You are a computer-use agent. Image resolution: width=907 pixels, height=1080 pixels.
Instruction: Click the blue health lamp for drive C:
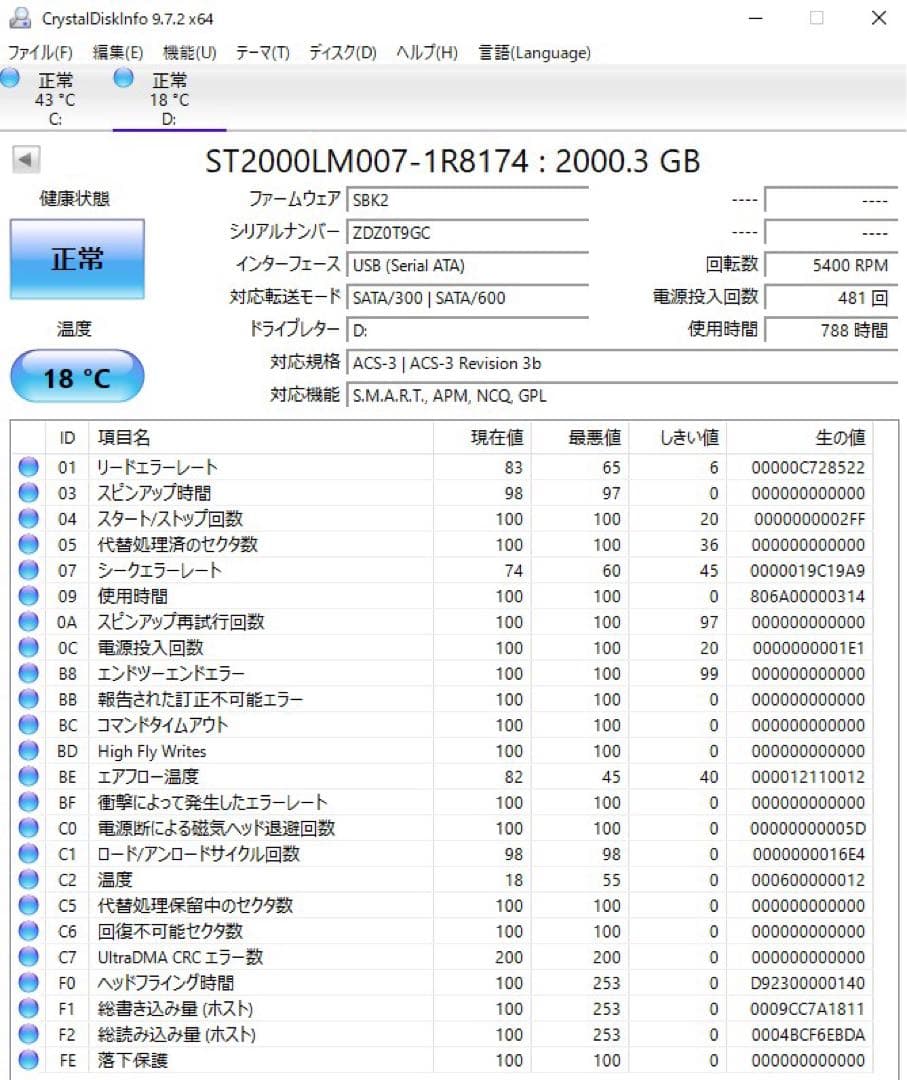[x=11, y=80]
